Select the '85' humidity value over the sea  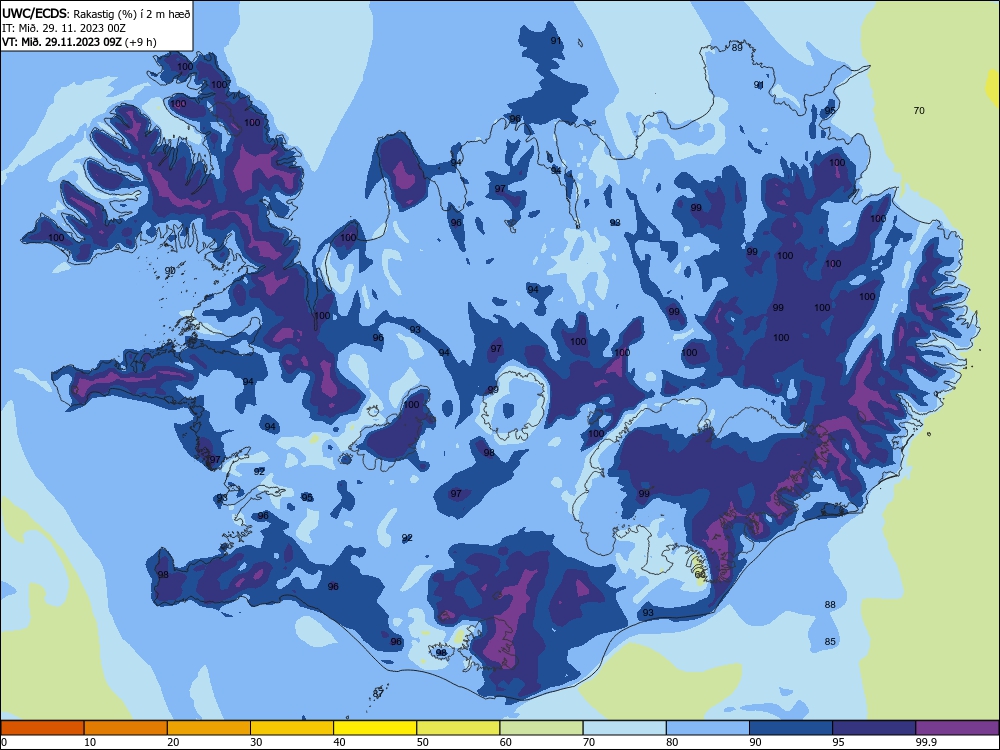point(830,642)
